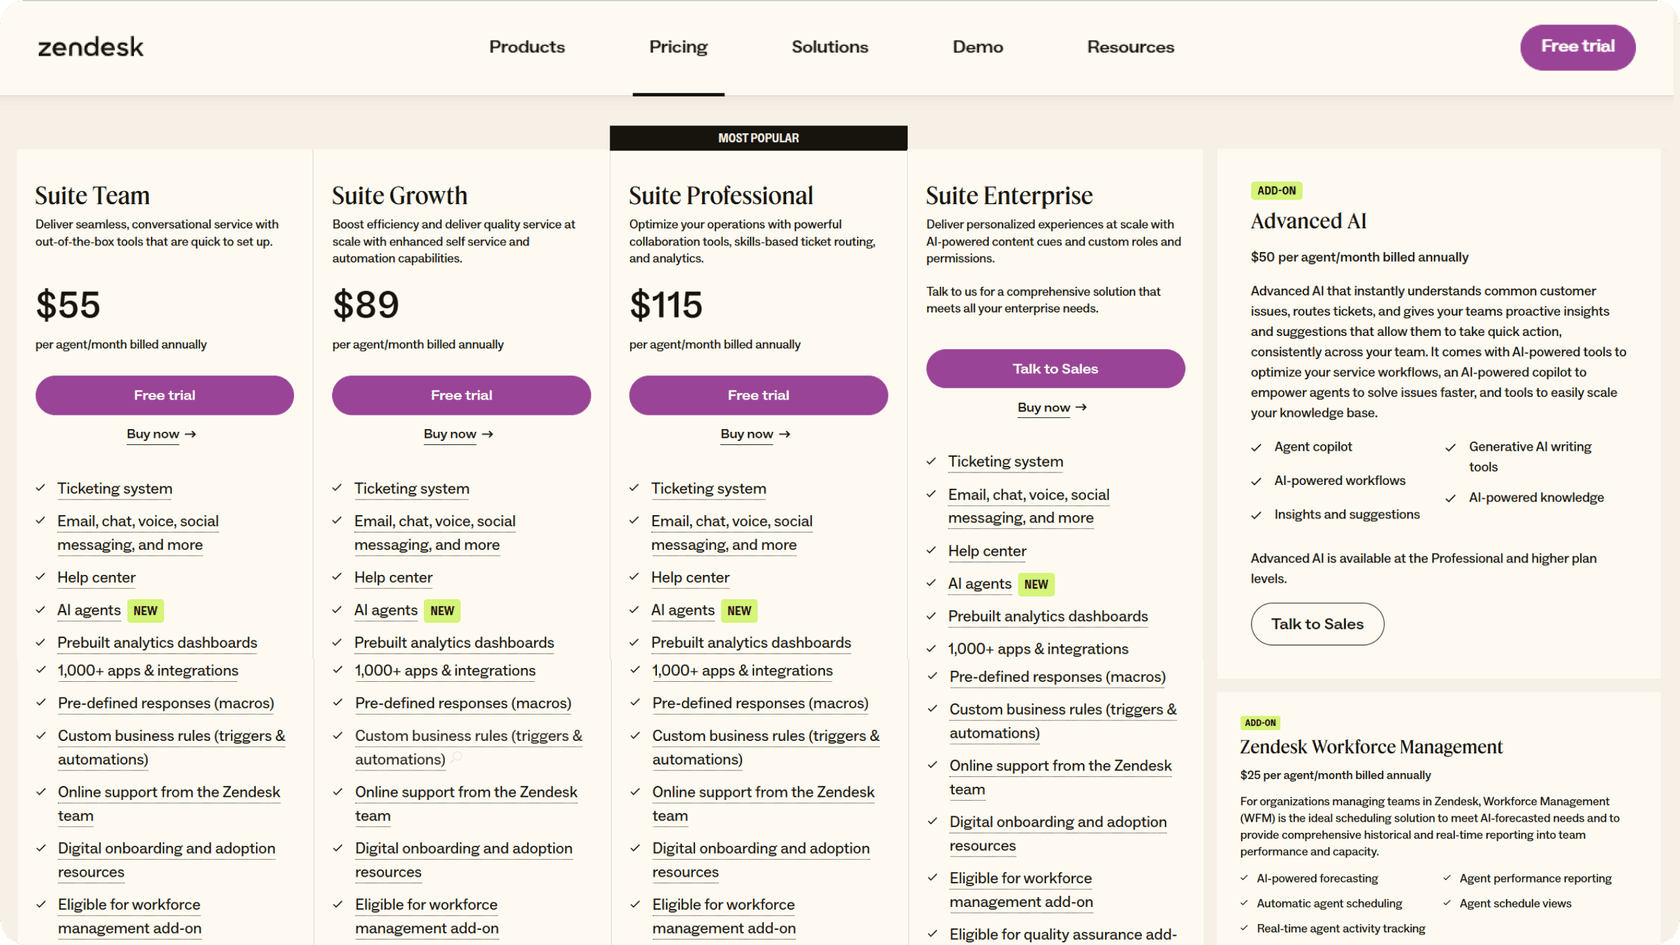
Task: Click the NEW badge next to Suite Team AI agents
Action: click(x=145, y=610)
